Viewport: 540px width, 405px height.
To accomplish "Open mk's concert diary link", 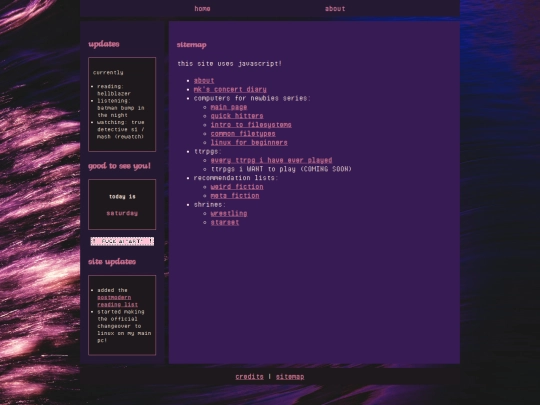I will (230, 90).
